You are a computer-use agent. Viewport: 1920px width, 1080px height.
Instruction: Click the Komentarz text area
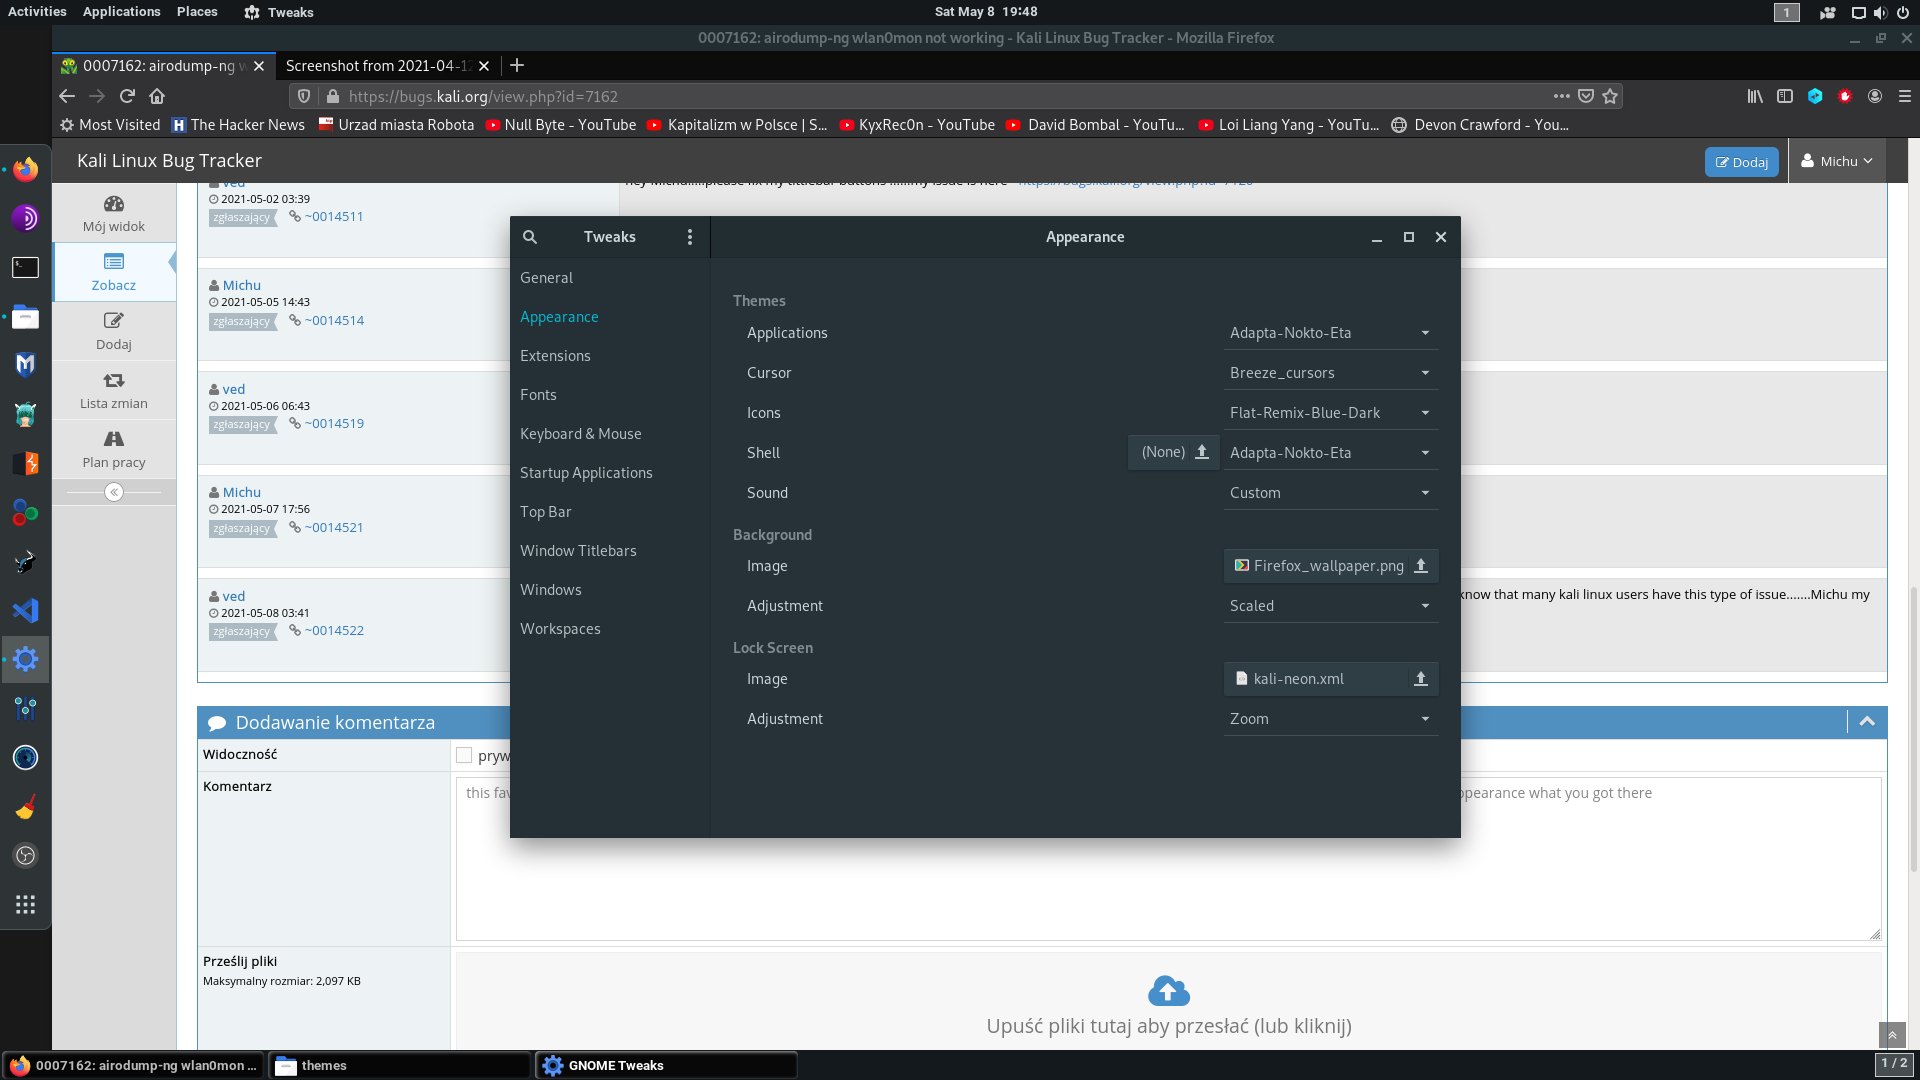[x=1168, y=860]
